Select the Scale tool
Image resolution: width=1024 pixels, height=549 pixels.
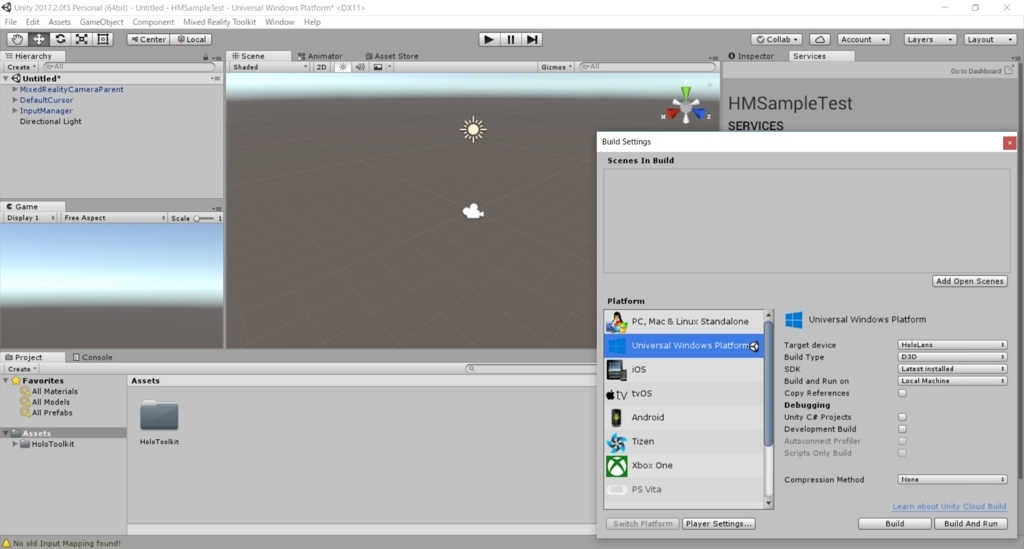pos(82,39)
